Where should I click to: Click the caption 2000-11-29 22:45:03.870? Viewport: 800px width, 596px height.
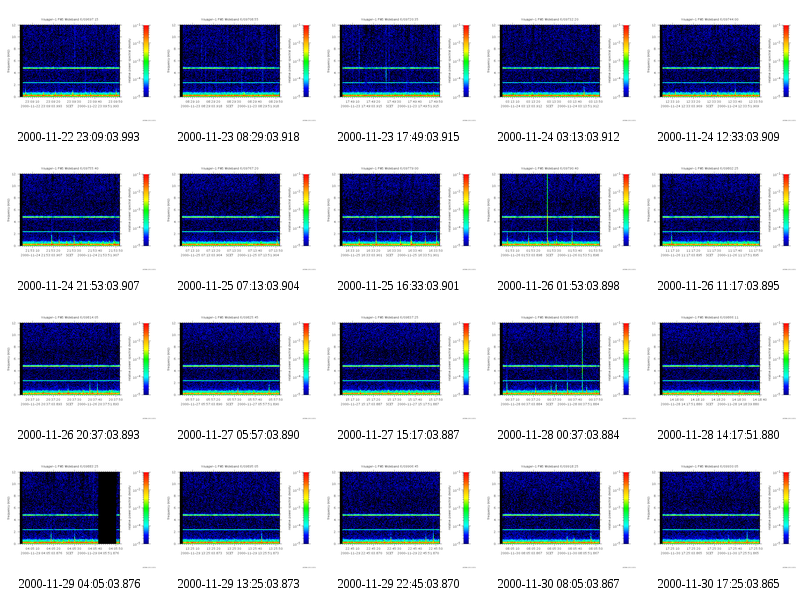coord(398,584)
